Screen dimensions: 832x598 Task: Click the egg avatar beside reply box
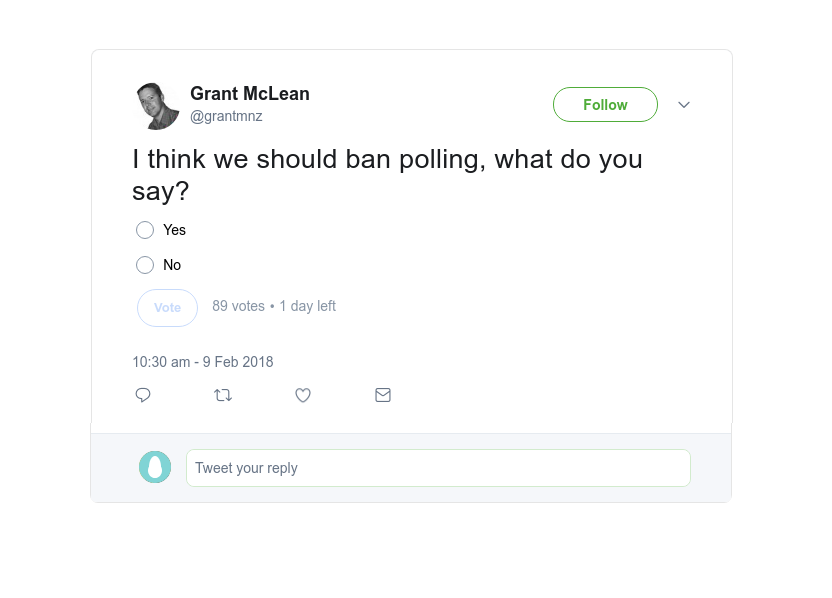155,467
